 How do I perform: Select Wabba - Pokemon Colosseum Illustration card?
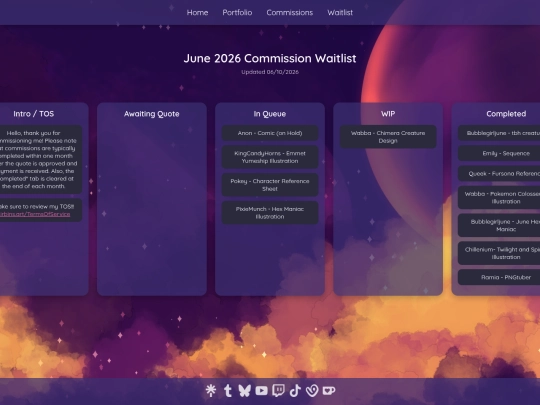[x=499, y=198]
